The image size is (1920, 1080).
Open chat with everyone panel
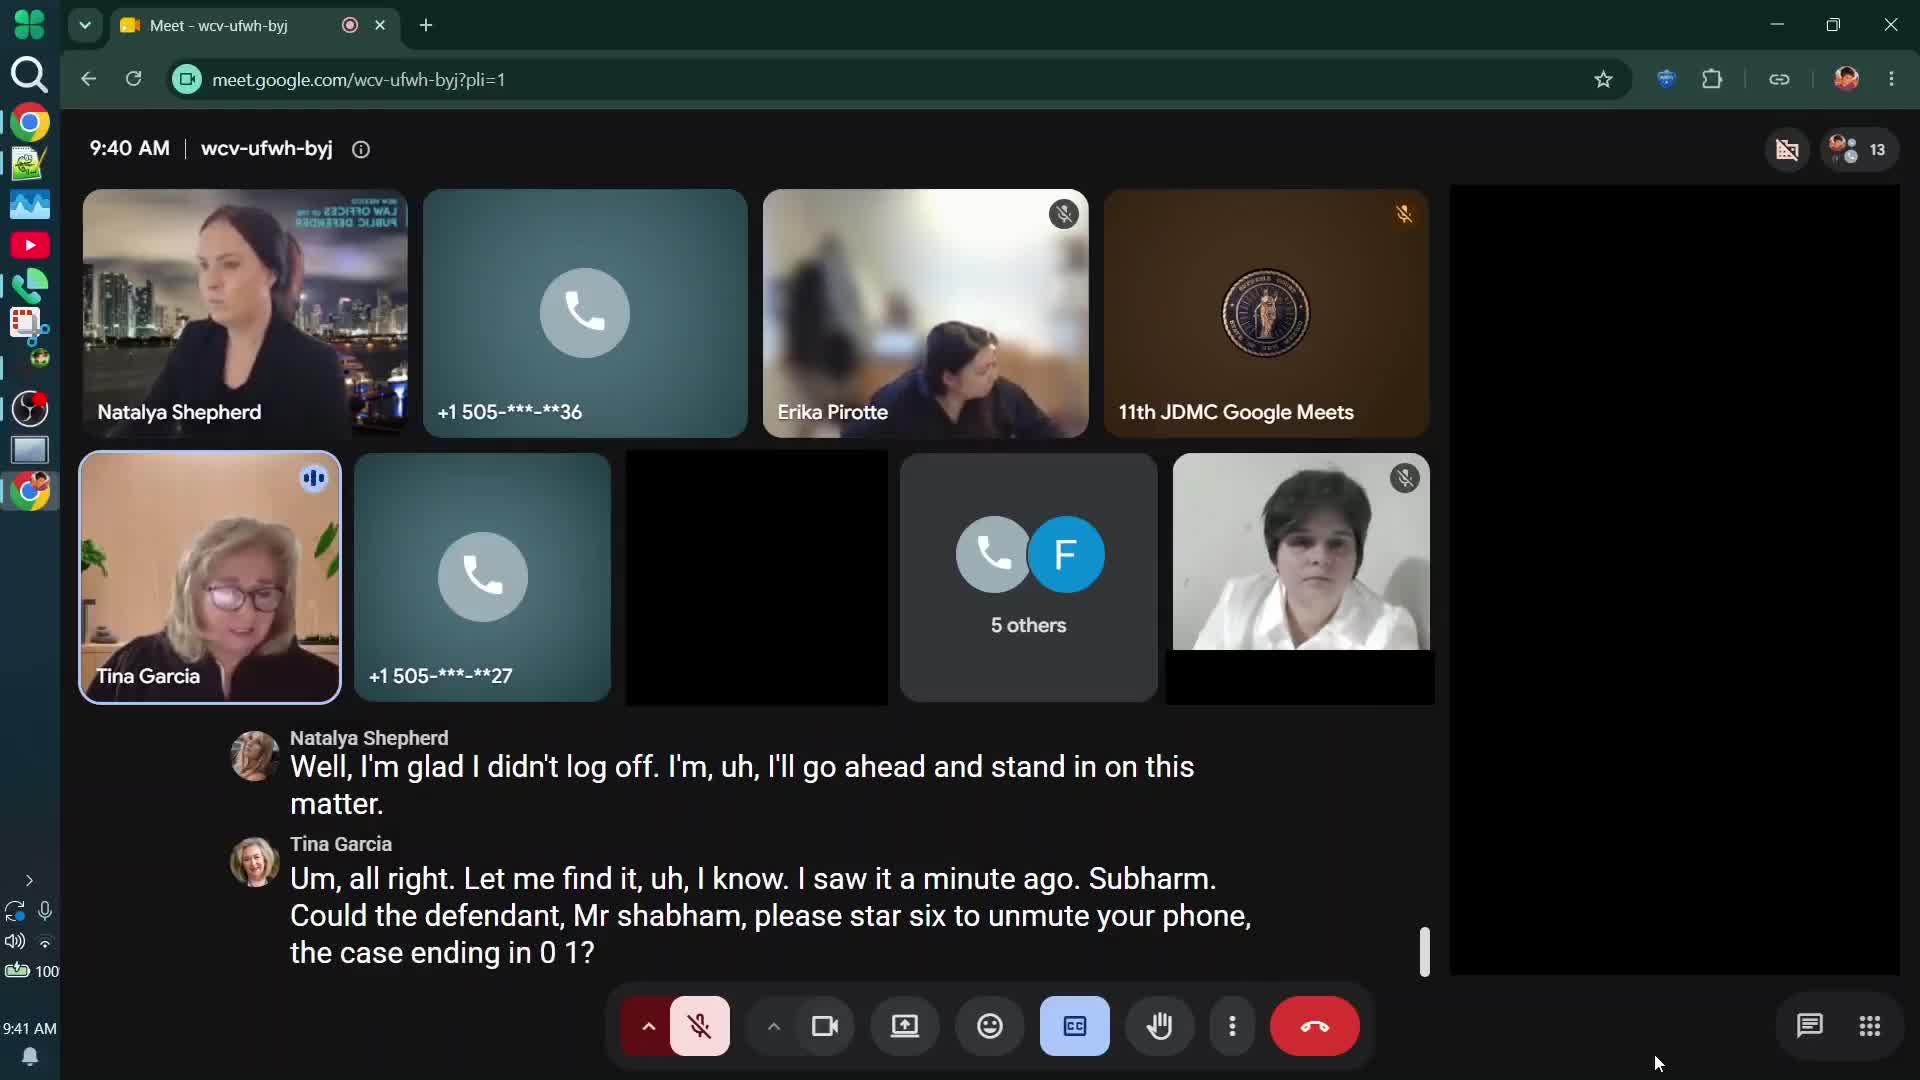click(1810, 1026)
